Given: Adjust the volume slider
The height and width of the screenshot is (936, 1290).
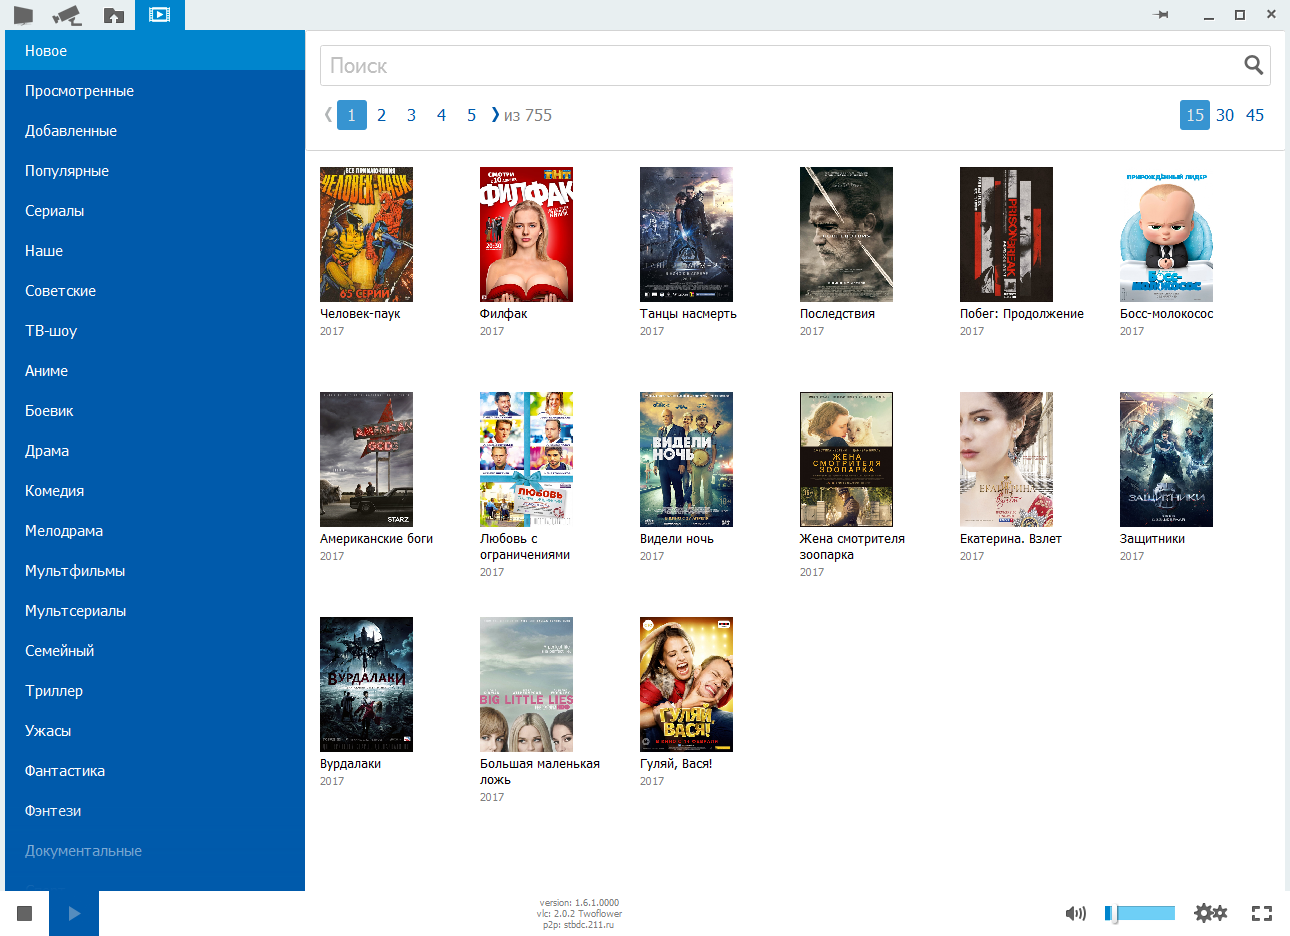Looking at the screenshot, I should 1140,913.
